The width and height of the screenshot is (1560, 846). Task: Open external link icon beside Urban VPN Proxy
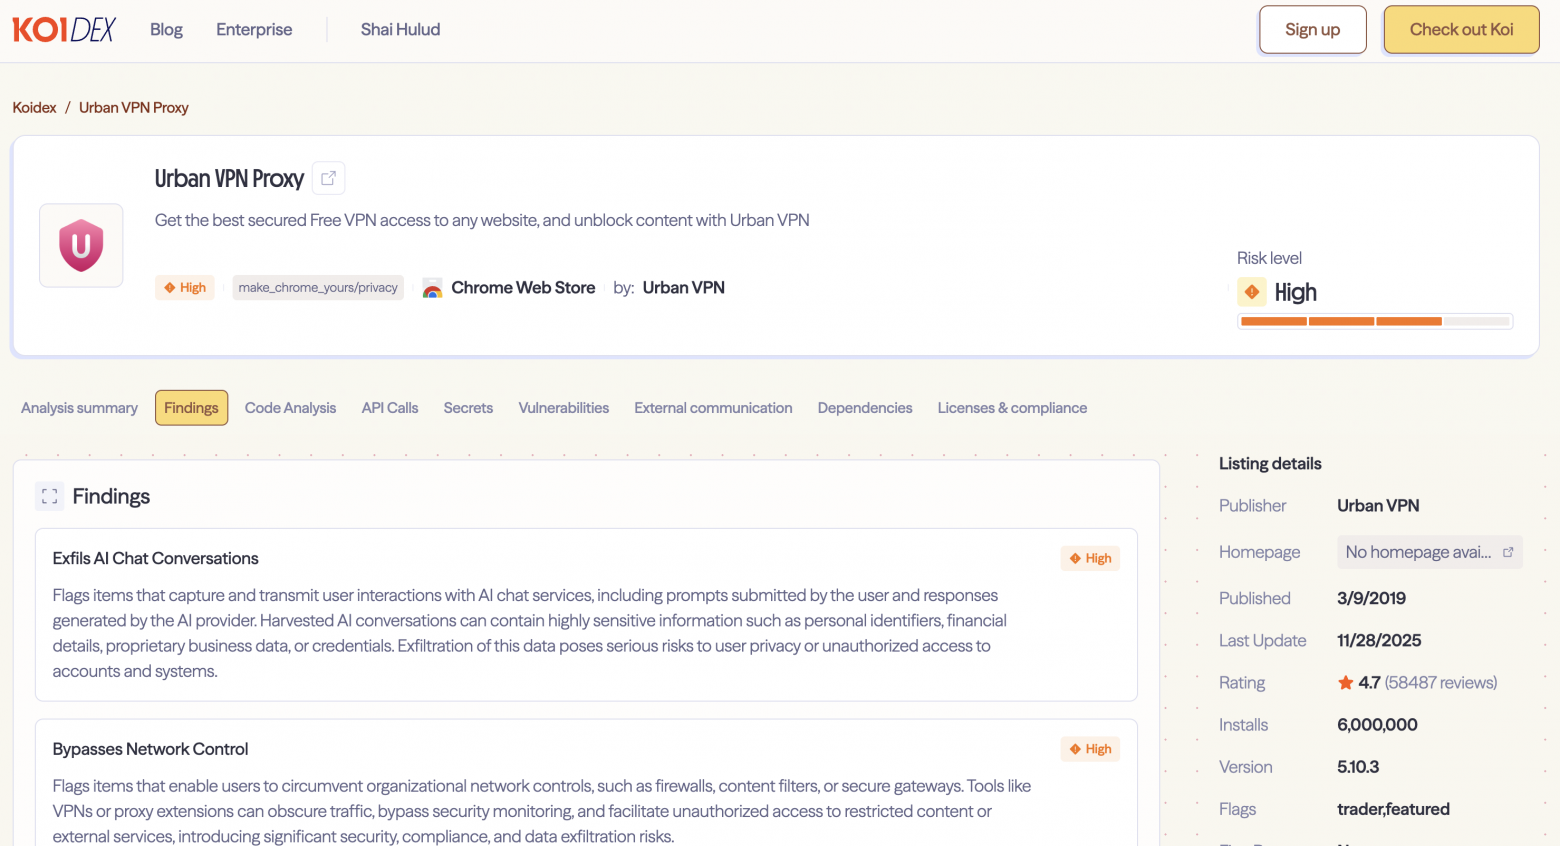328,178
